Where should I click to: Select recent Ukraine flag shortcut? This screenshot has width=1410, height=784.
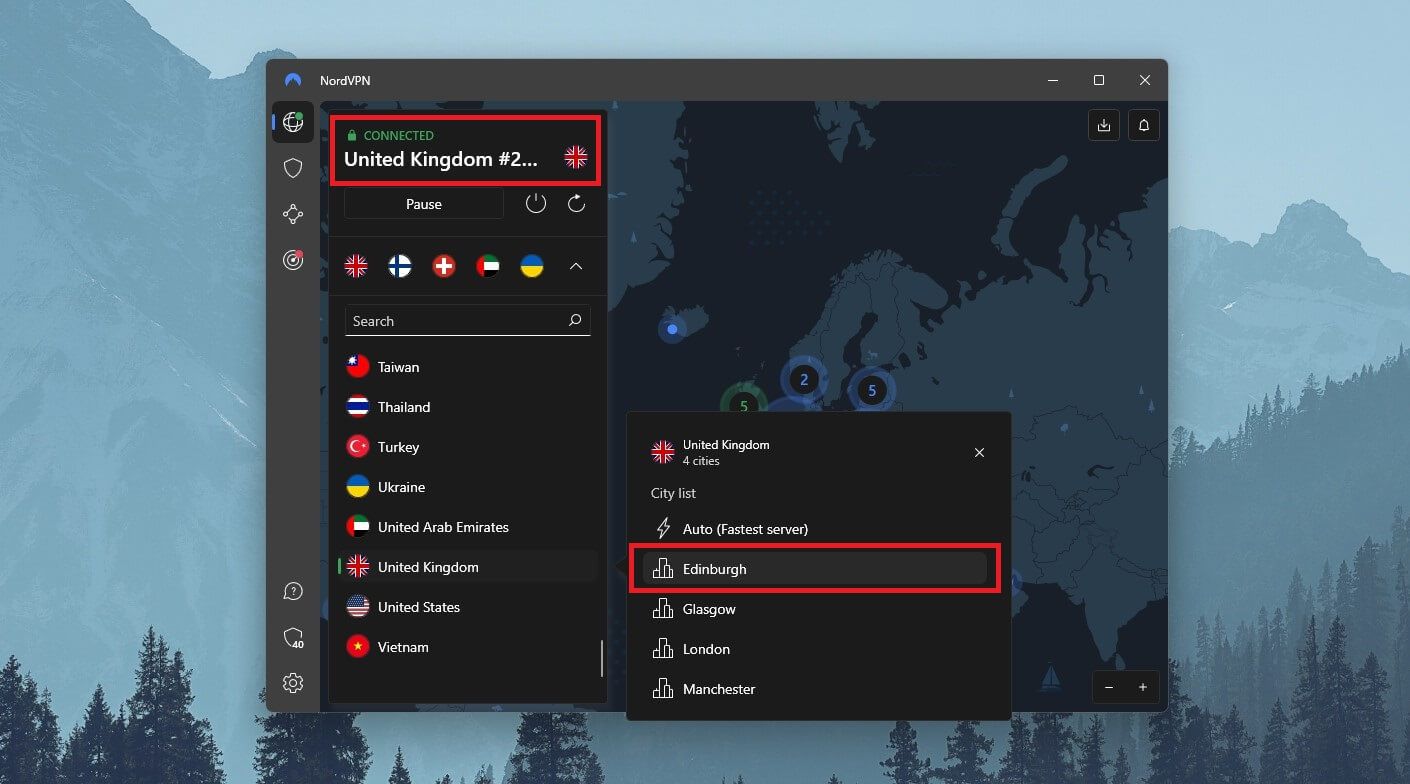pos(532,266)
